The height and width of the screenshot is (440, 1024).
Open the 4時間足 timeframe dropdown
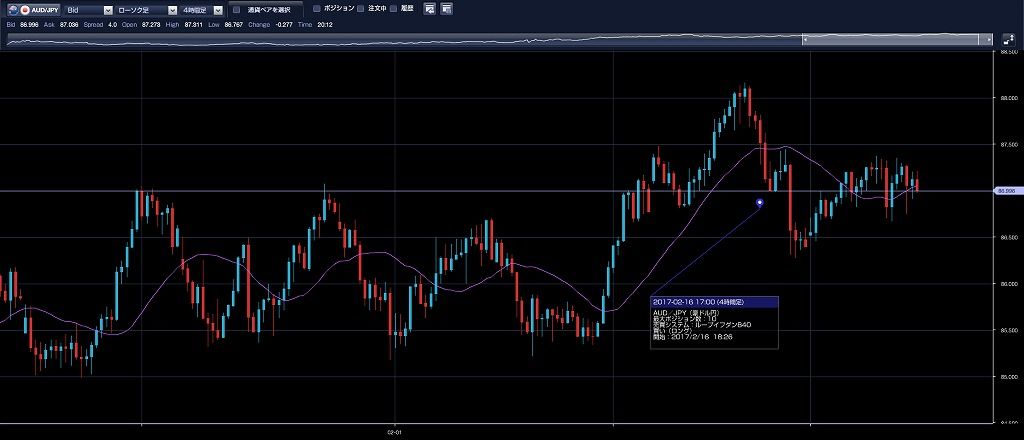tap(201, 10)
